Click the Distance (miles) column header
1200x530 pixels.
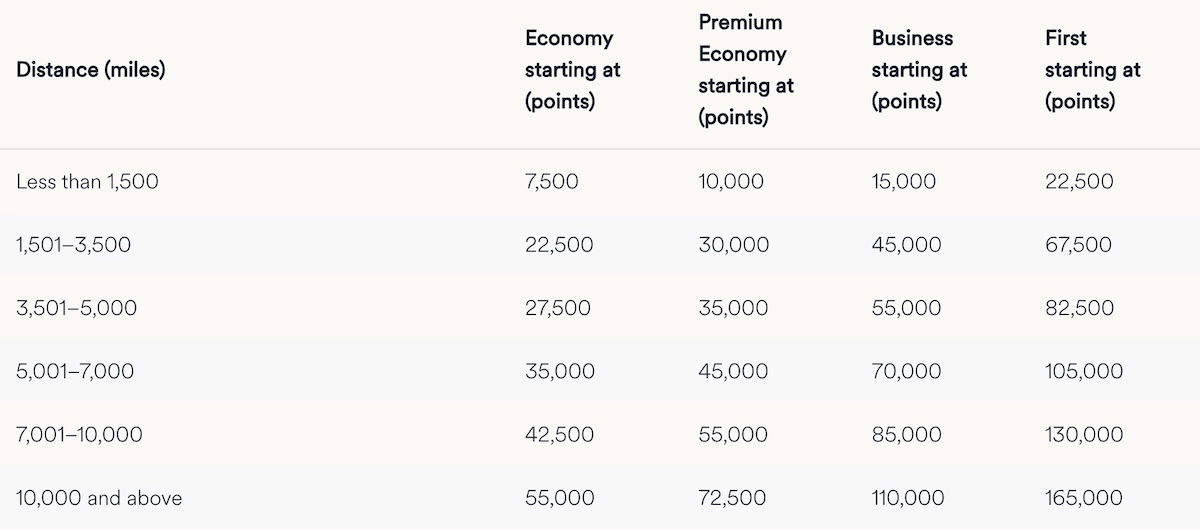click(91, 71)
